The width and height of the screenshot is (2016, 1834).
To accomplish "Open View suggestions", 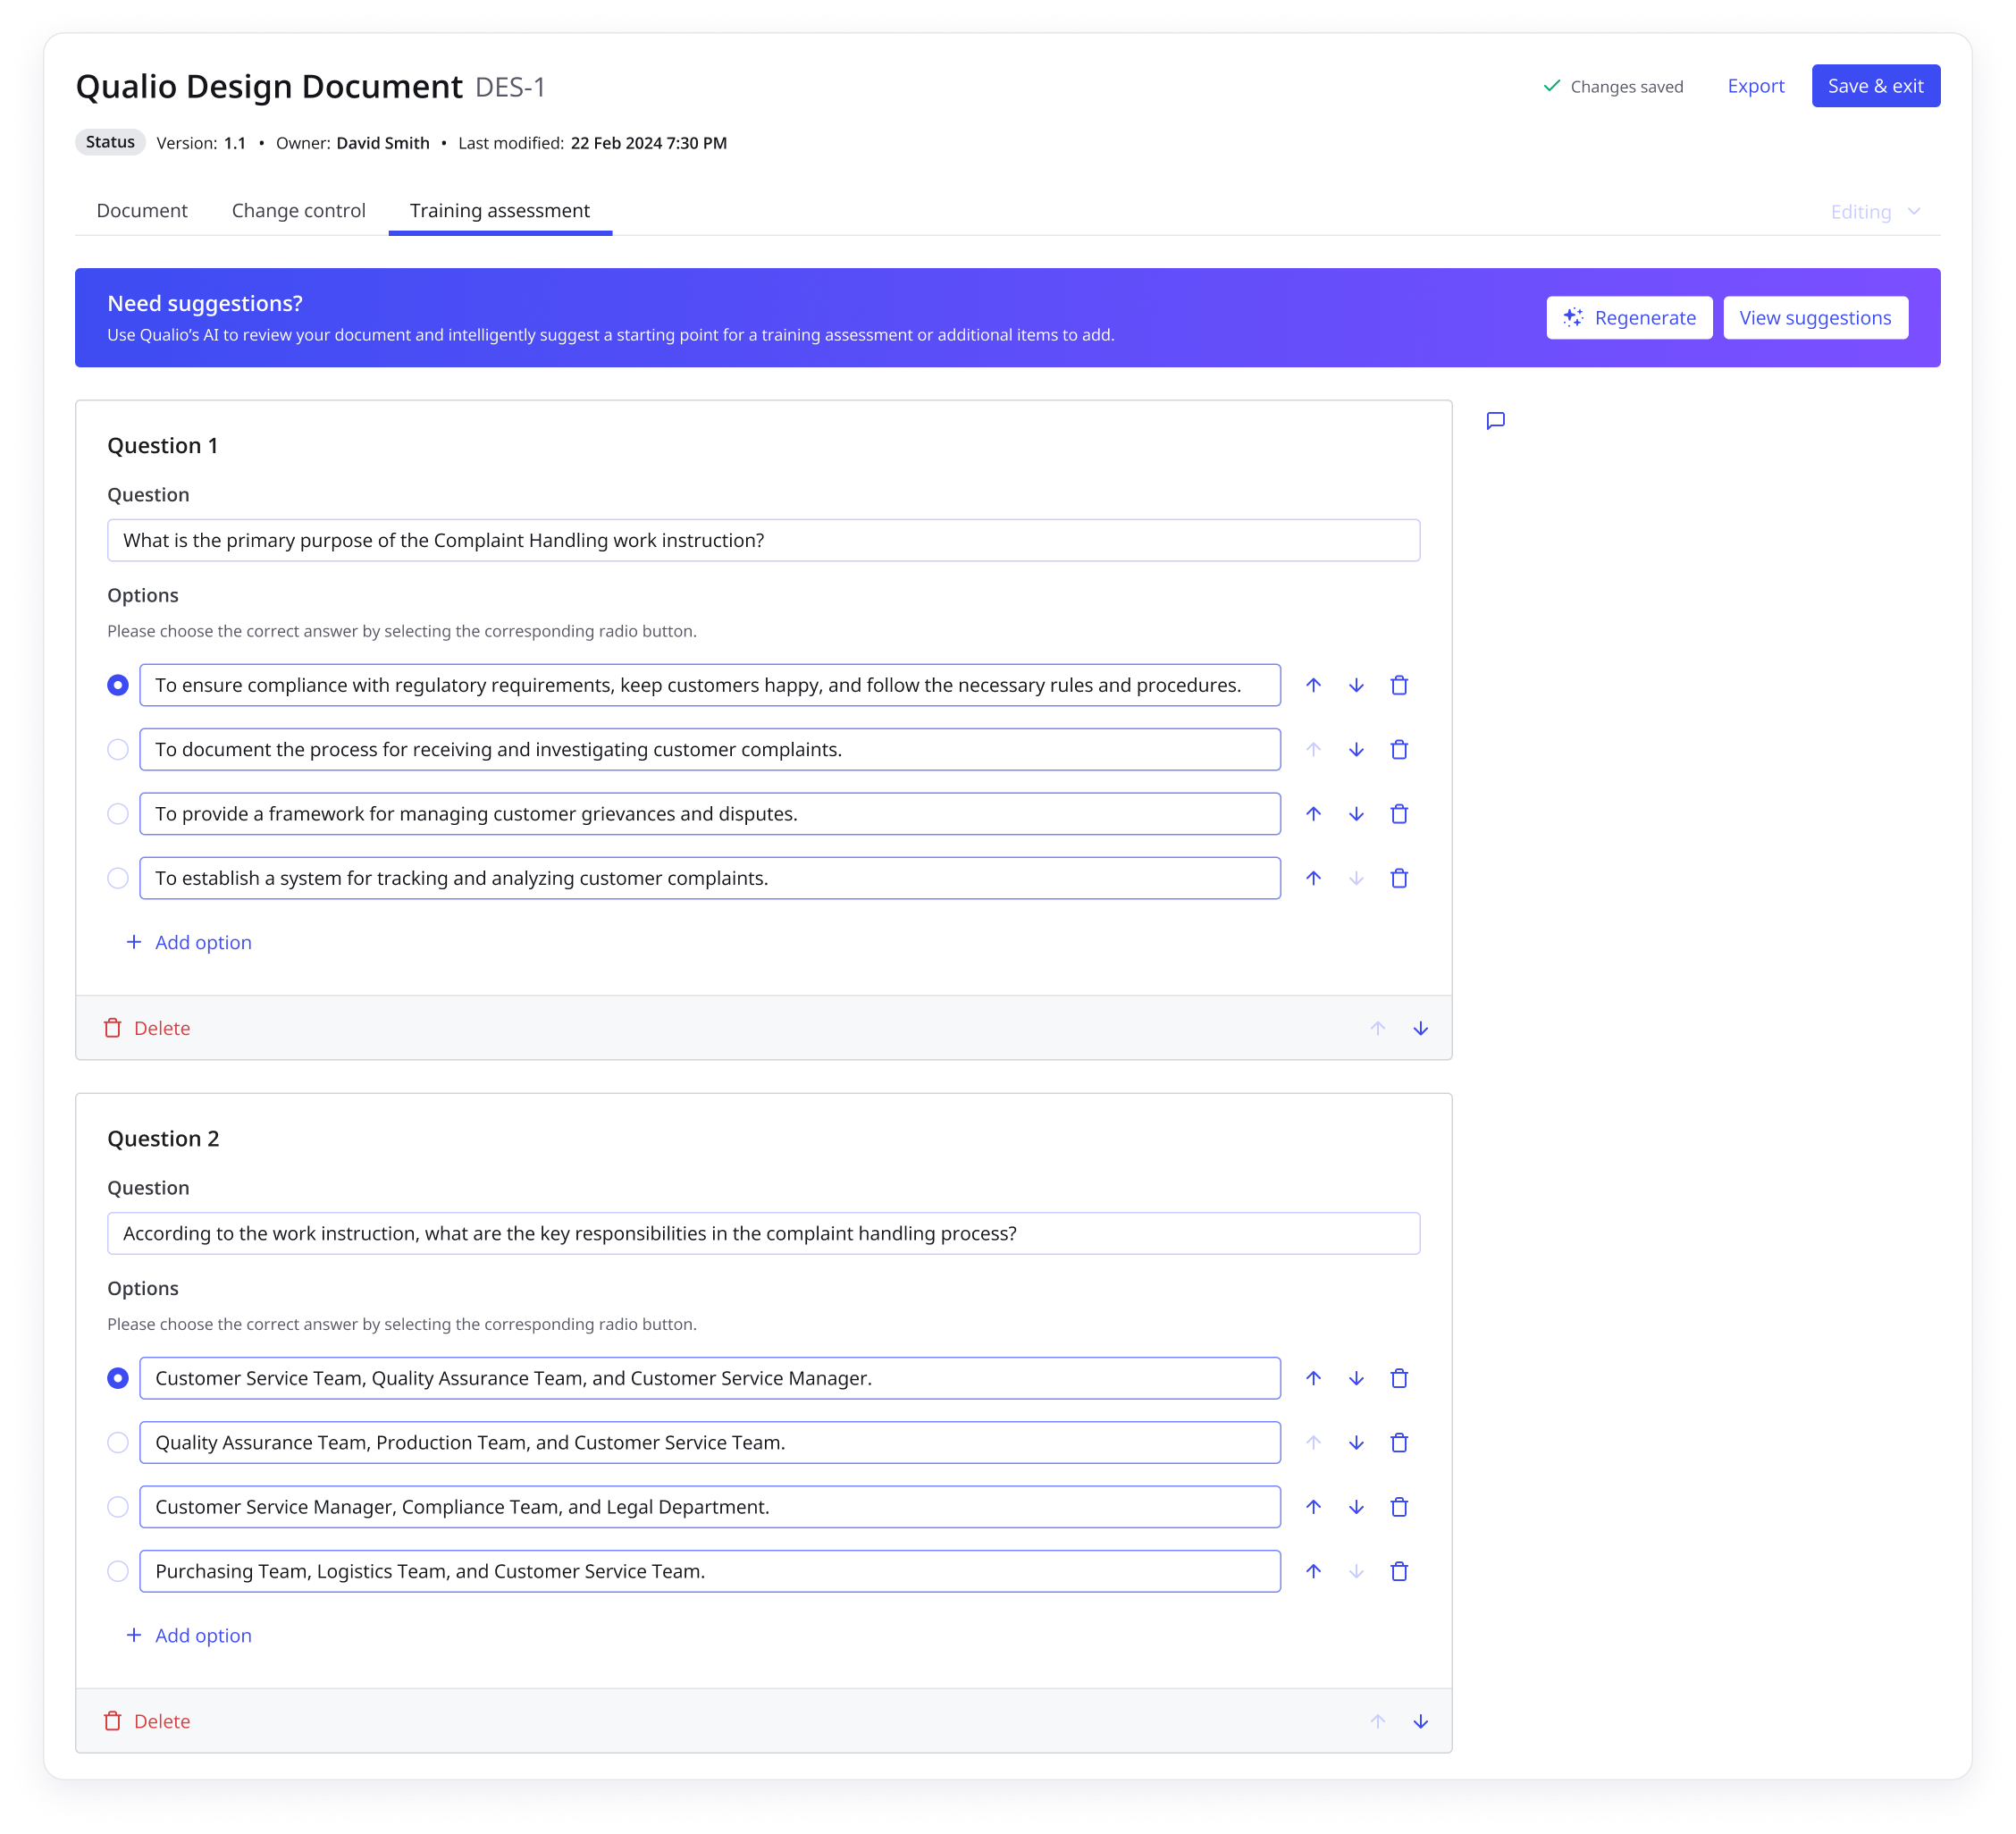I will pos(1815,317).
